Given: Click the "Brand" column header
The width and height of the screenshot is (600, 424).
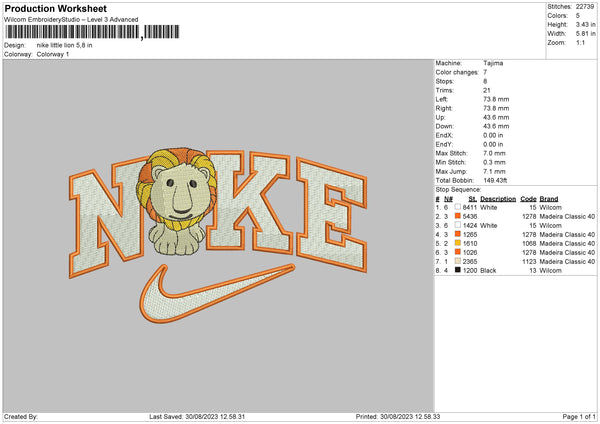Looking at the screenshot, I should point(549,199).
